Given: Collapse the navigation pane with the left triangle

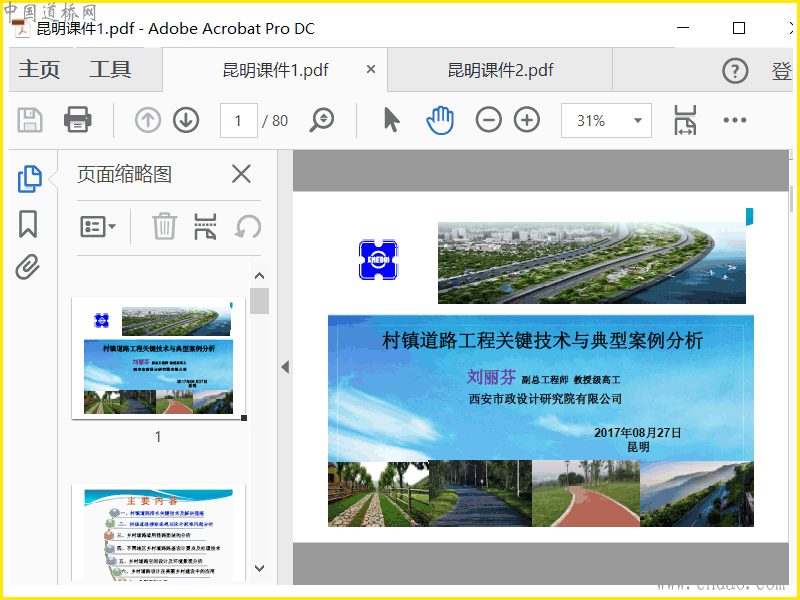Looking at the screenshot, I should pos(285,367).
